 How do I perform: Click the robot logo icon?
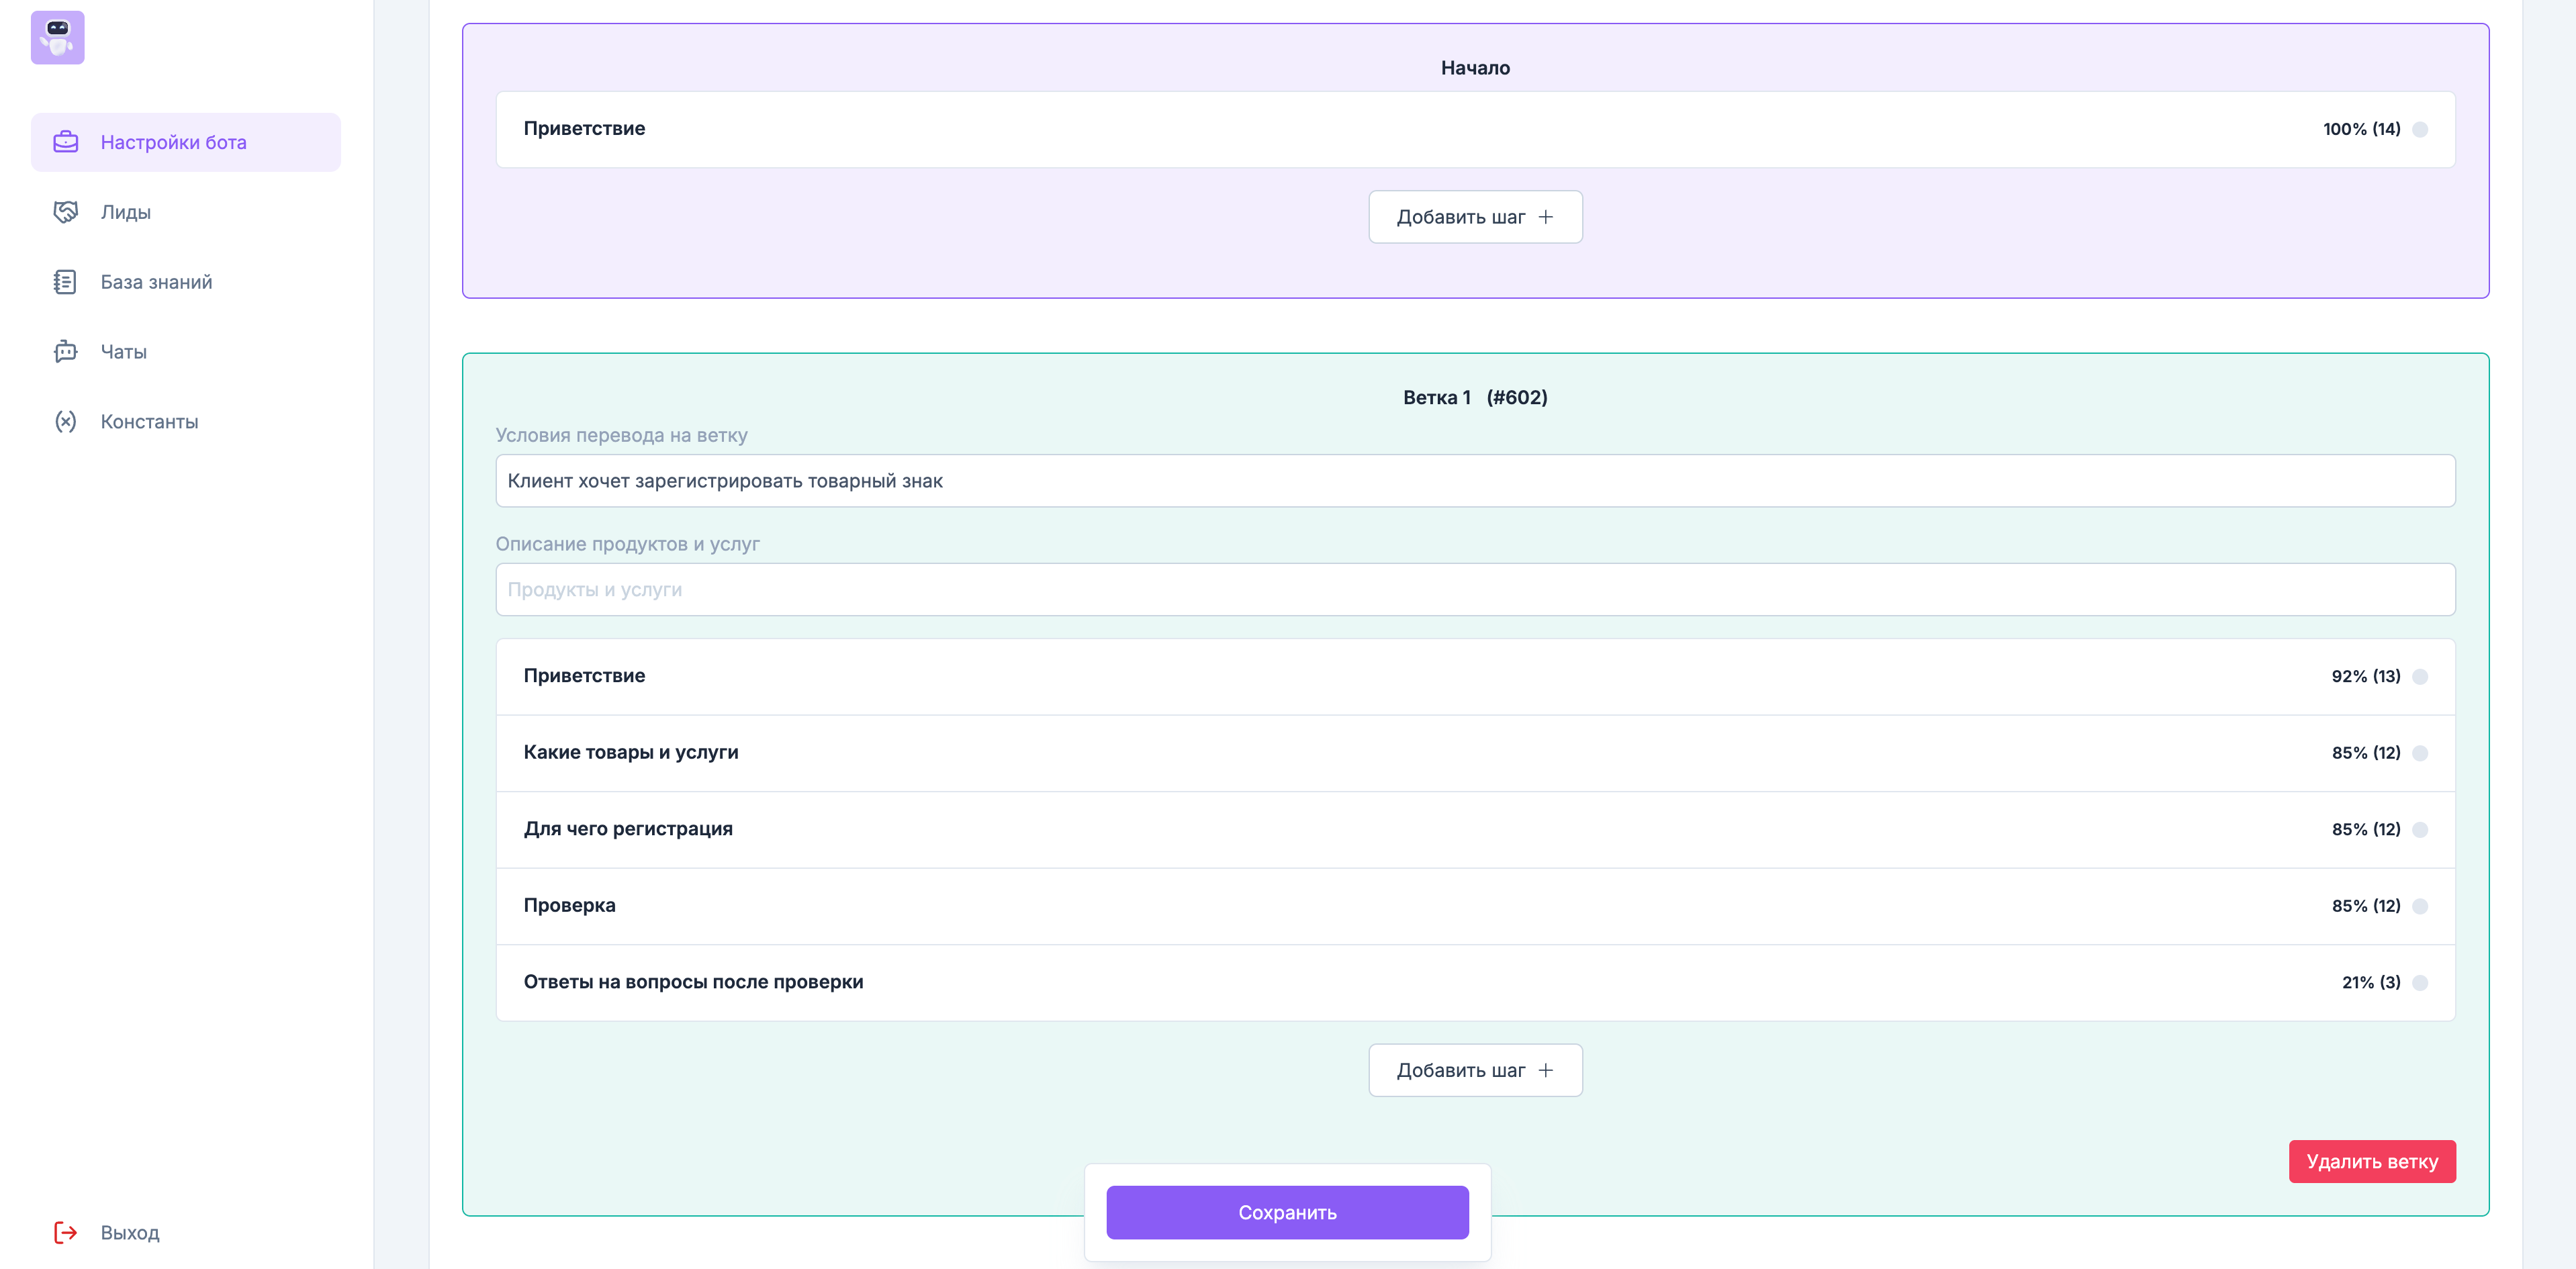(57, 37)
